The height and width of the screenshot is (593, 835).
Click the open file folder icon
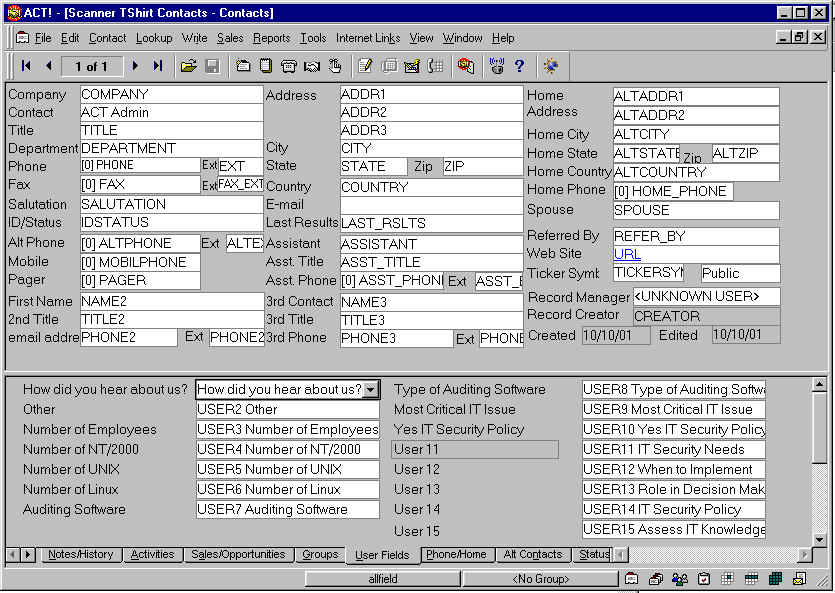coord(189,66)
